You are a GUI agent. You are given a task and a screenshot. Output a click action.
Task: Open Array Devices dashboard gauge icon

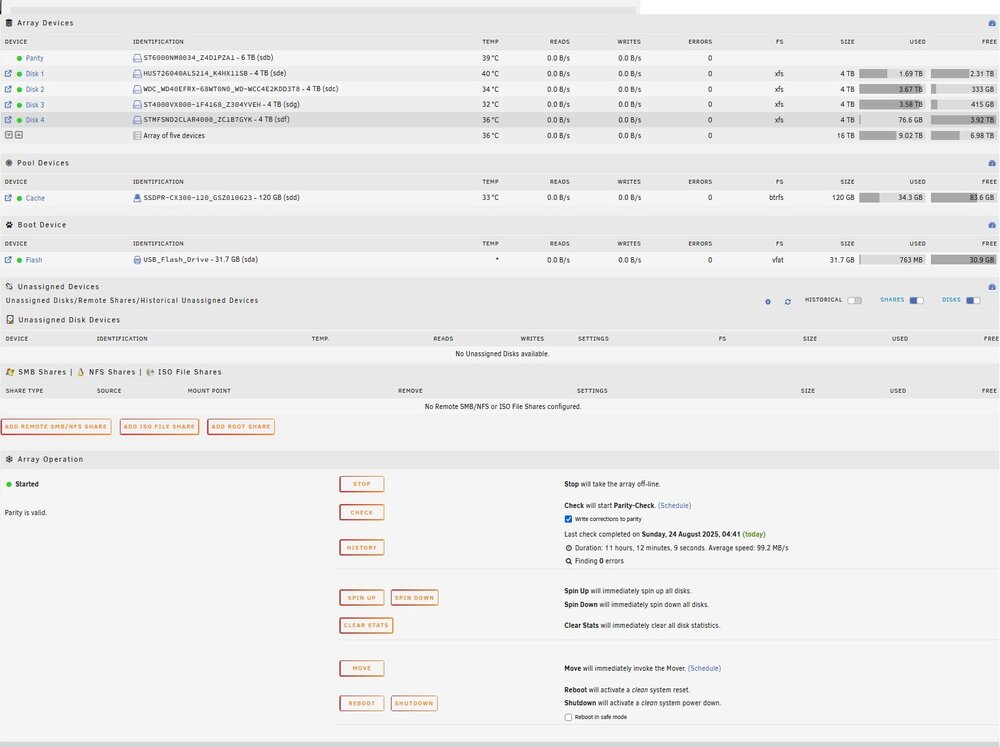tap(992, 23)
